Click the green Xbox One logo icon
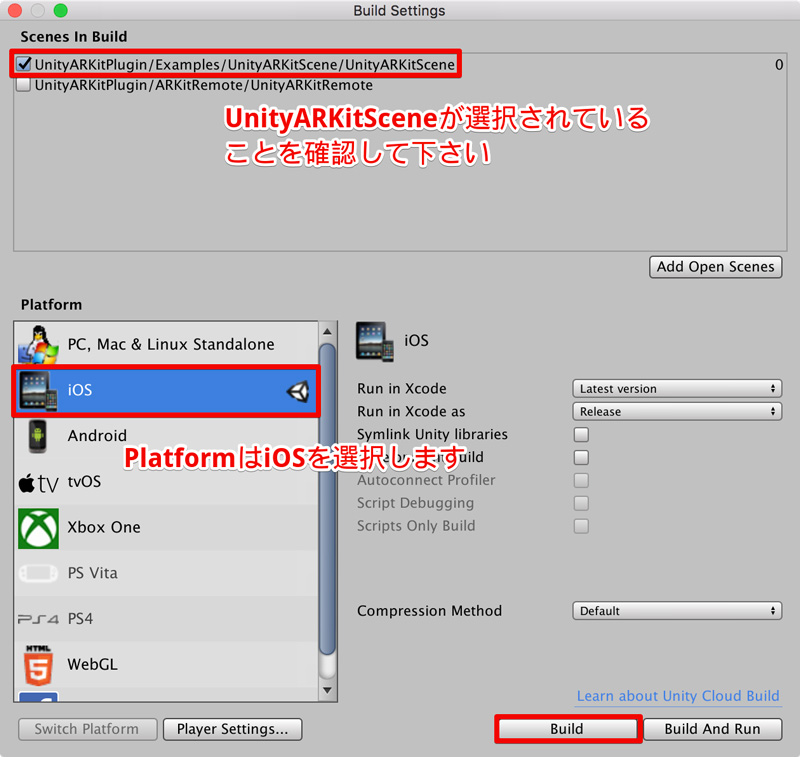Screen dimensions: 800x757 click(x=38, y=528)
